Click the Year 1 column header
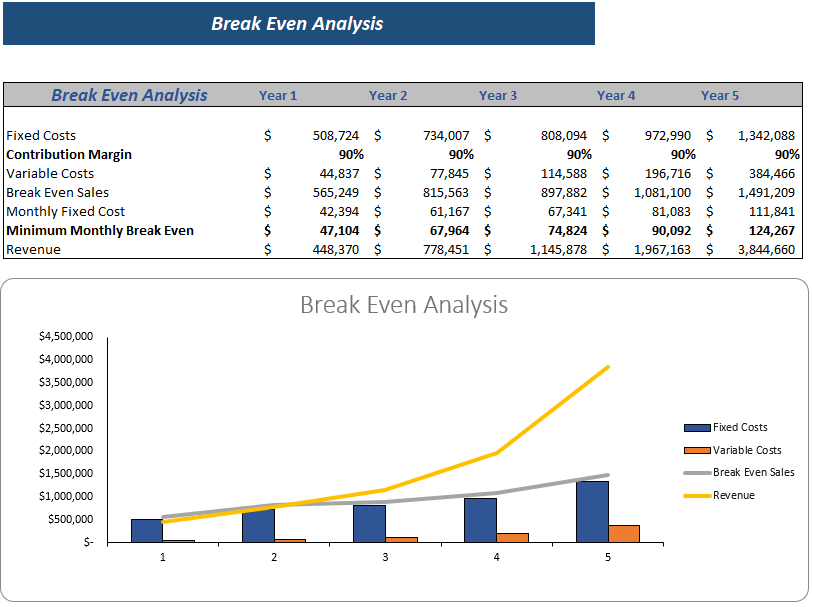This screenshot has height=607, width=813. [277, 95]
